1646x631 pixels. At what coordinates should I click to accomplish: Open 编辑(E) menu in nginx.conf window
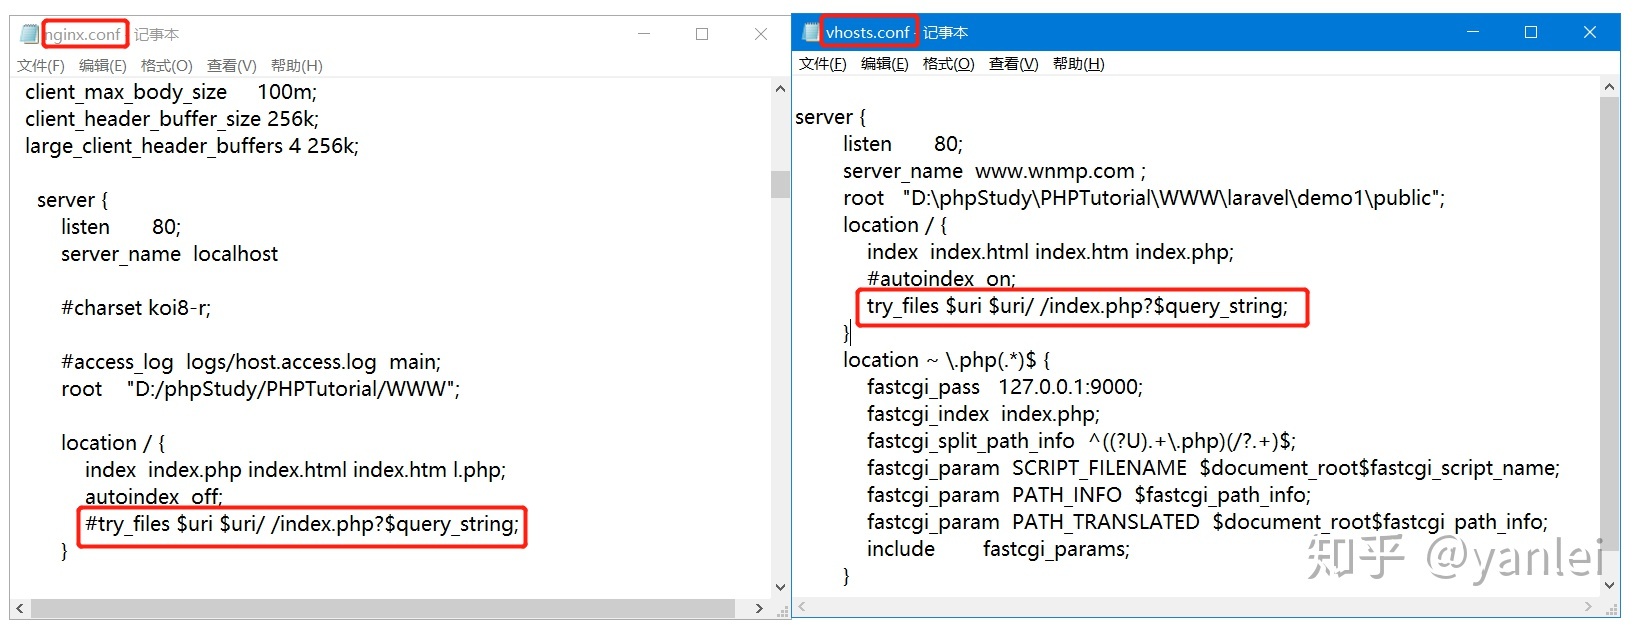(x=103, y=66)
